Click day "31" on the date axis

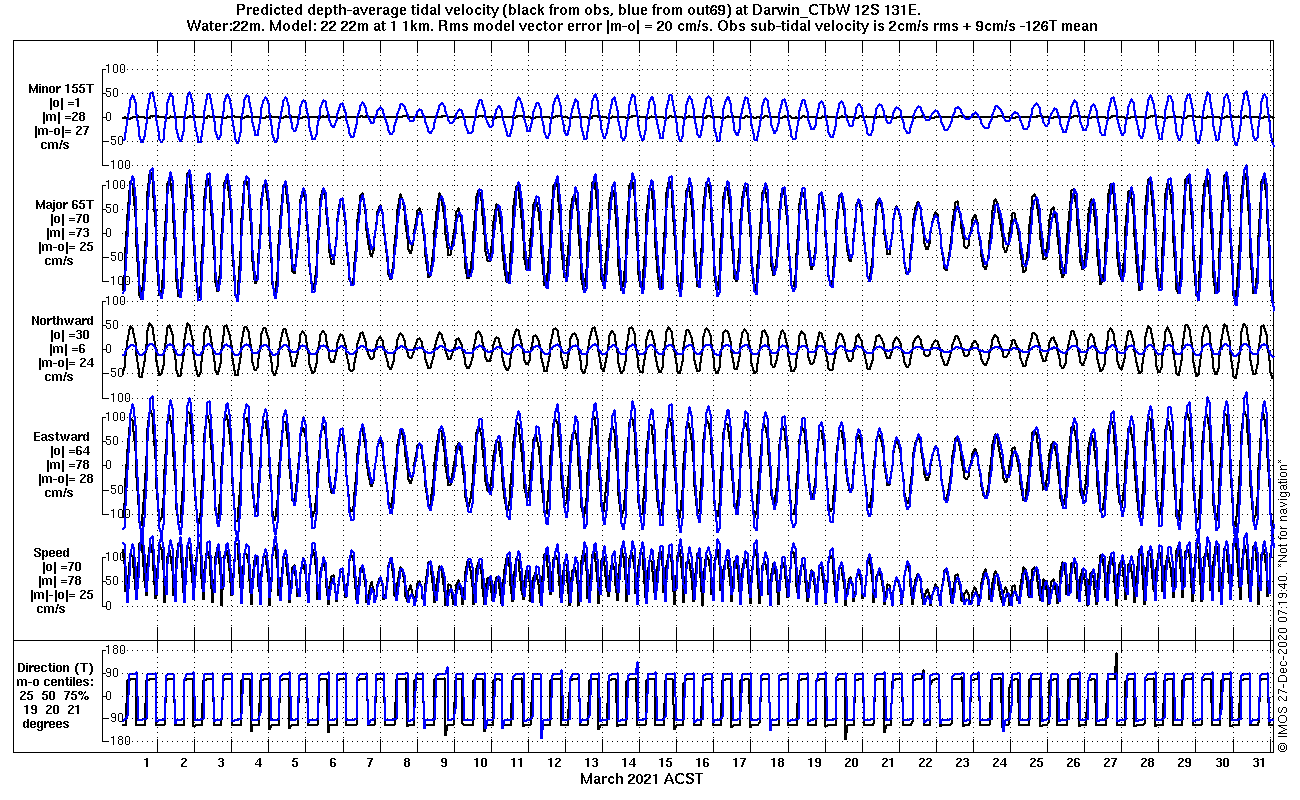tap(1259, 763)
